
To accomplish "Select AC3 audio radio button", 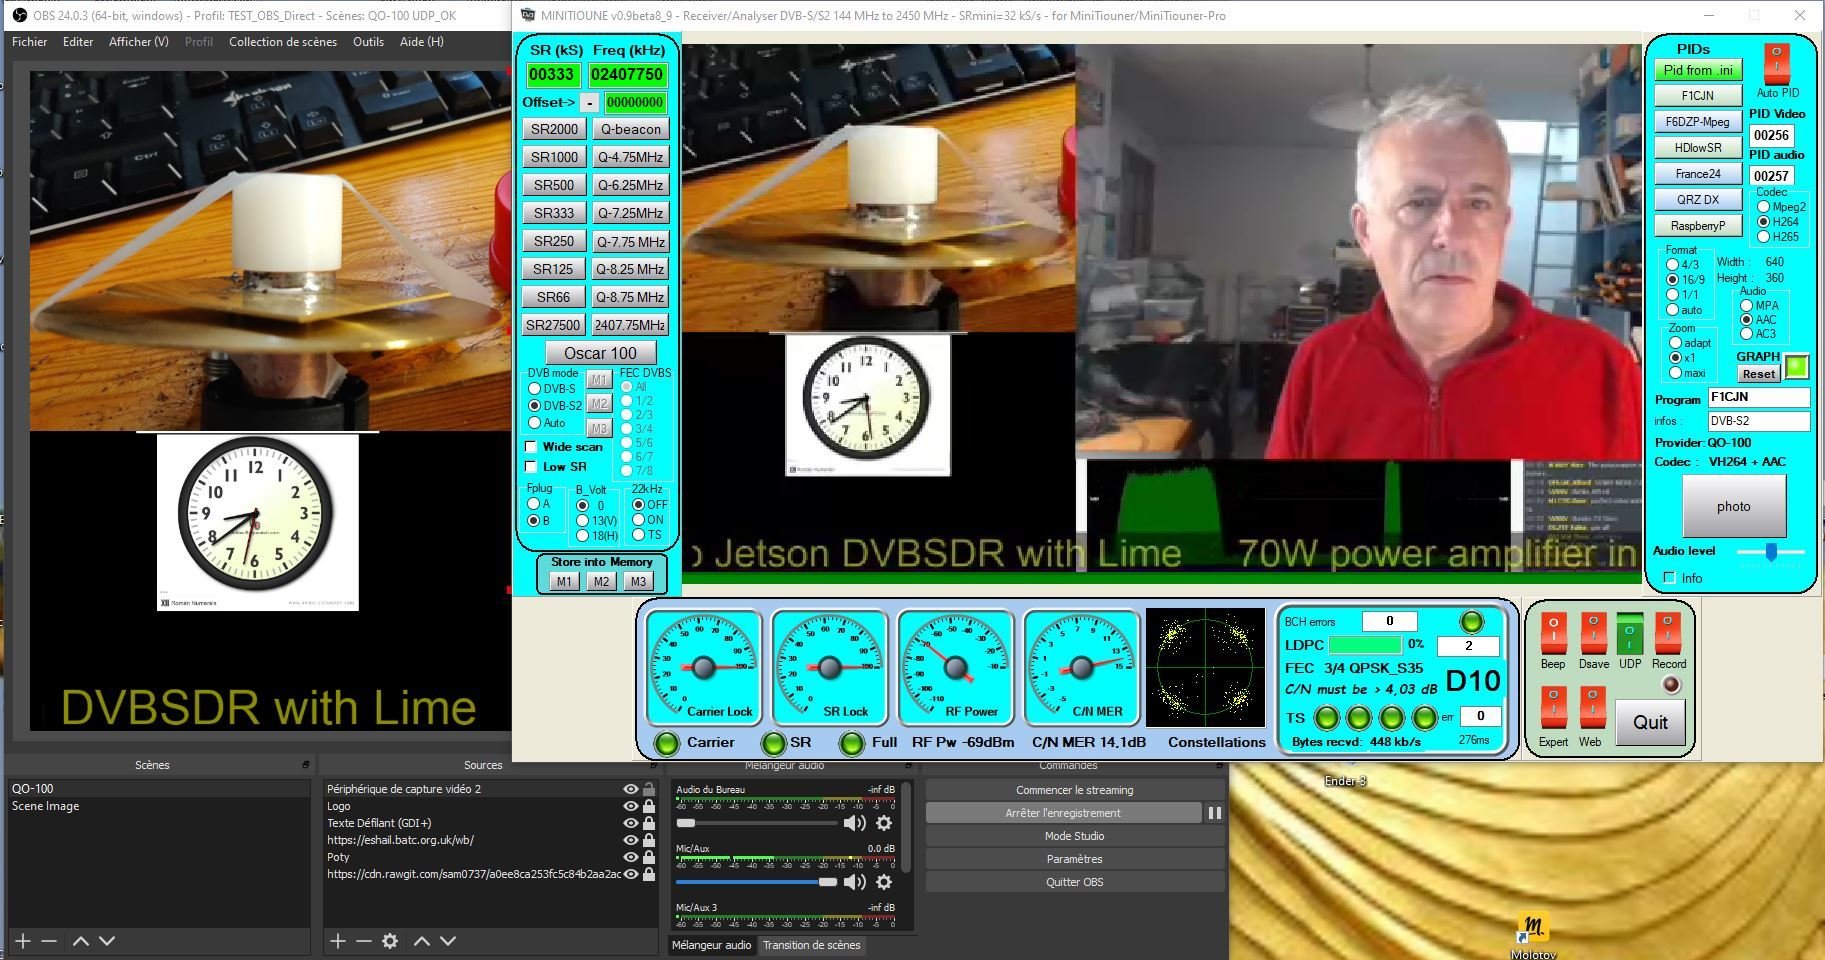I will (1747, 334).
